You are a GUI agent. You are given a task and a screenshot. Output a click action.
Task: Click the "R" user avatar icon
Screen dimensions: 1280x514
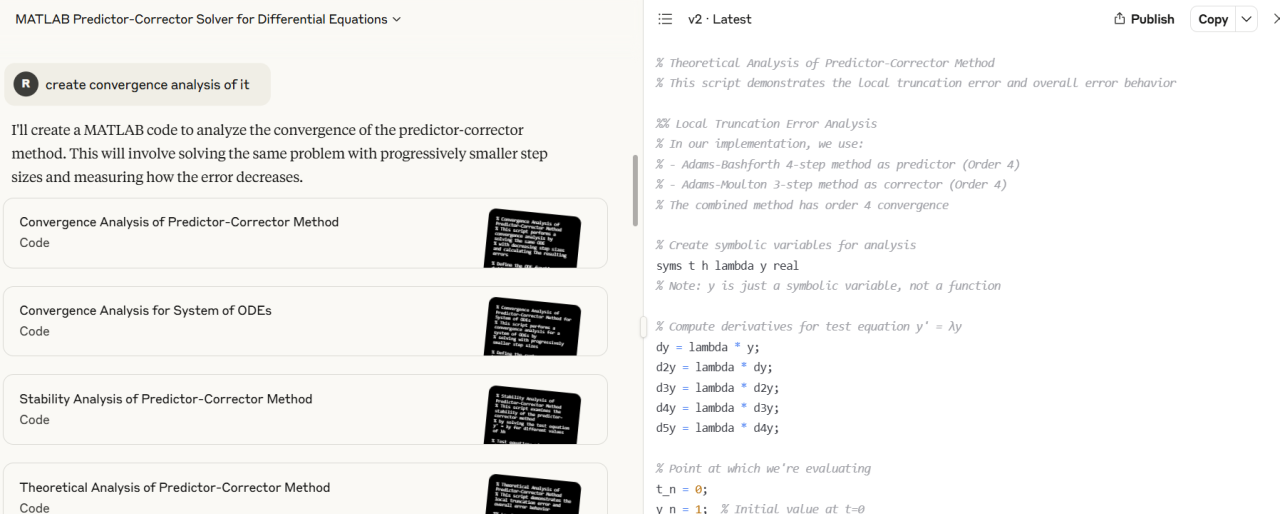click(x=26, y=84)
